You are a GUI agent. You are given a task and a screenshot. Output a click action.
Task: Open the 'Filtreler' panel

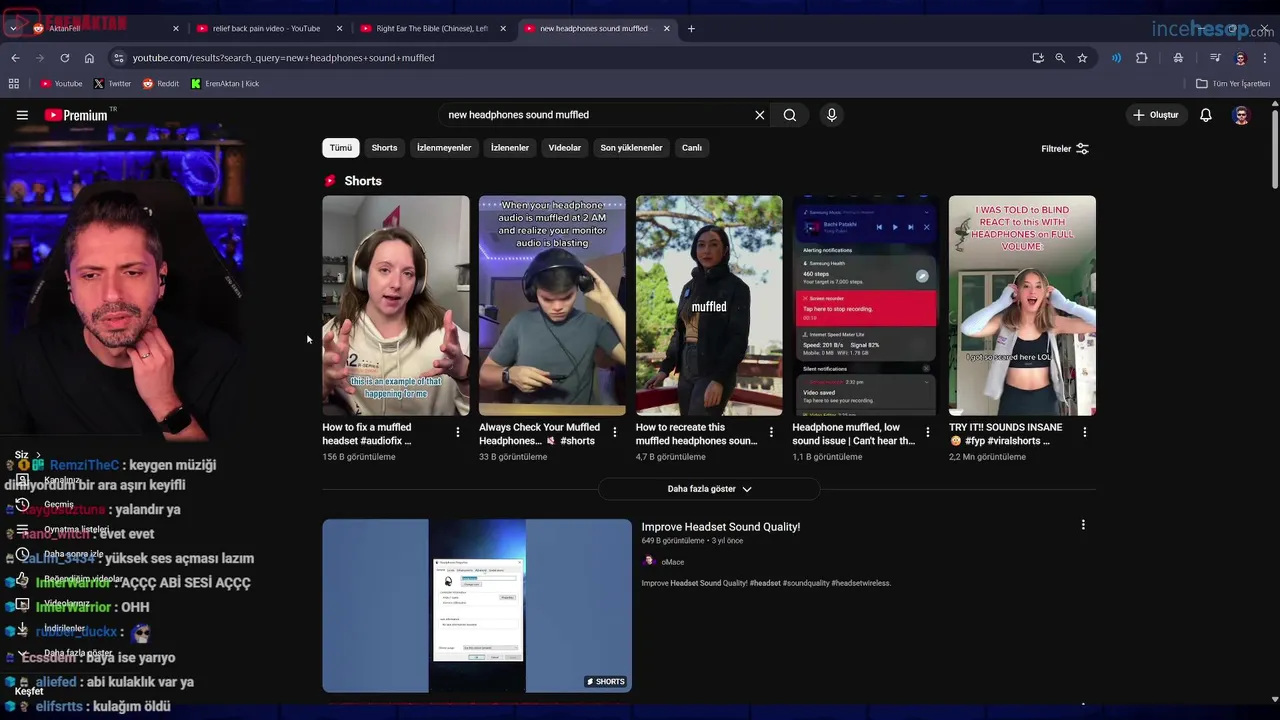click(x=1065, y=149)
